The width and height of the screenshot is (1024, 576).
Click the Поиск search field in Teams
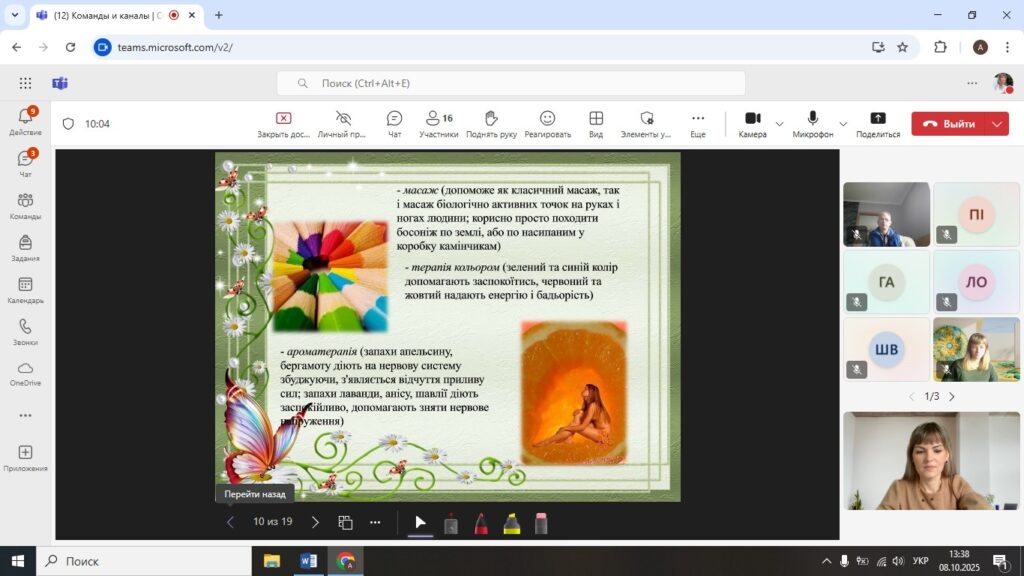point(510,83)
